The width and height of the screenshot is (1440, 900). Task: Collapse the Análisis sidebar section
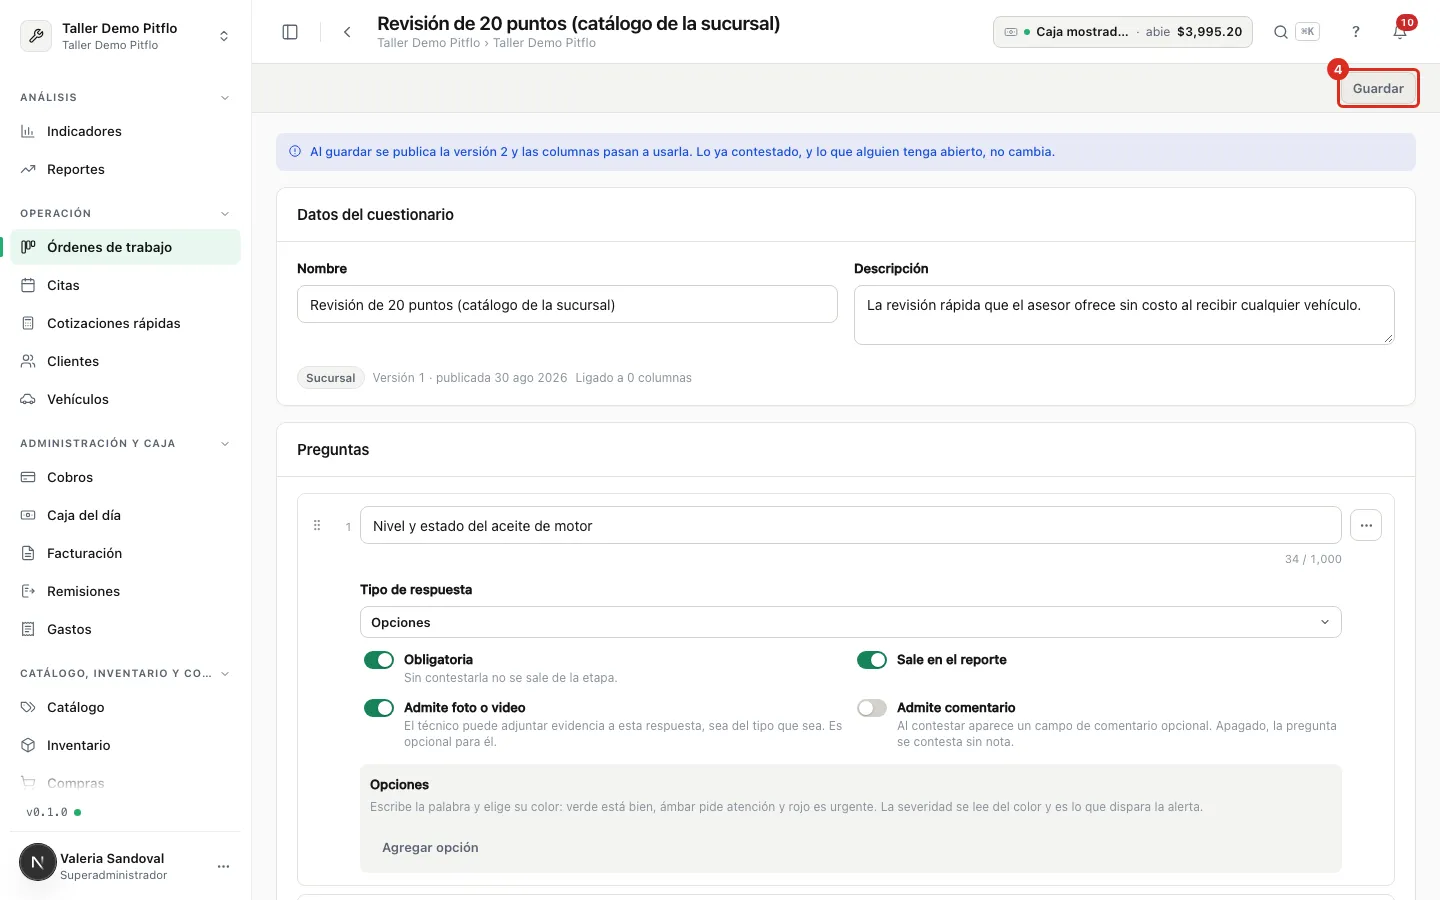tap(225, 98)
